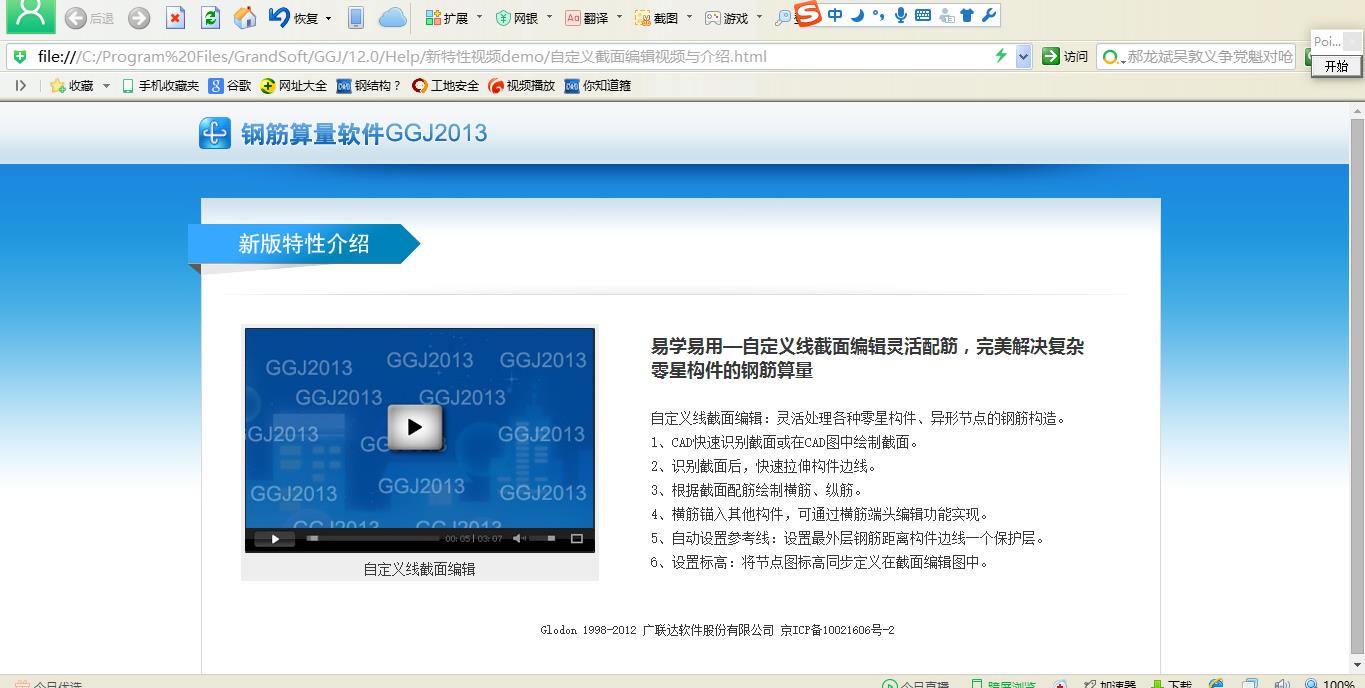Image resolution: width=1365 pixels, height=688 pixels.
Task: Play the video with the center play button
Action: point(415,427)
